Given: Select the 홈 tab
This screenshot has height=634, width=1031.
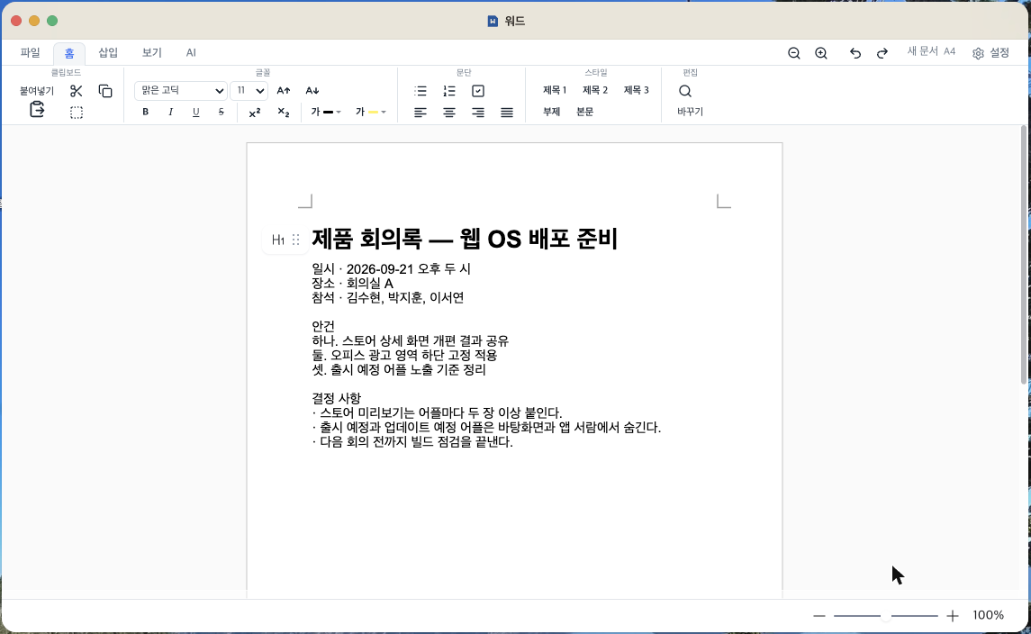Looking at the screenshot, I should pyautogui.click(x=69, y=53).
